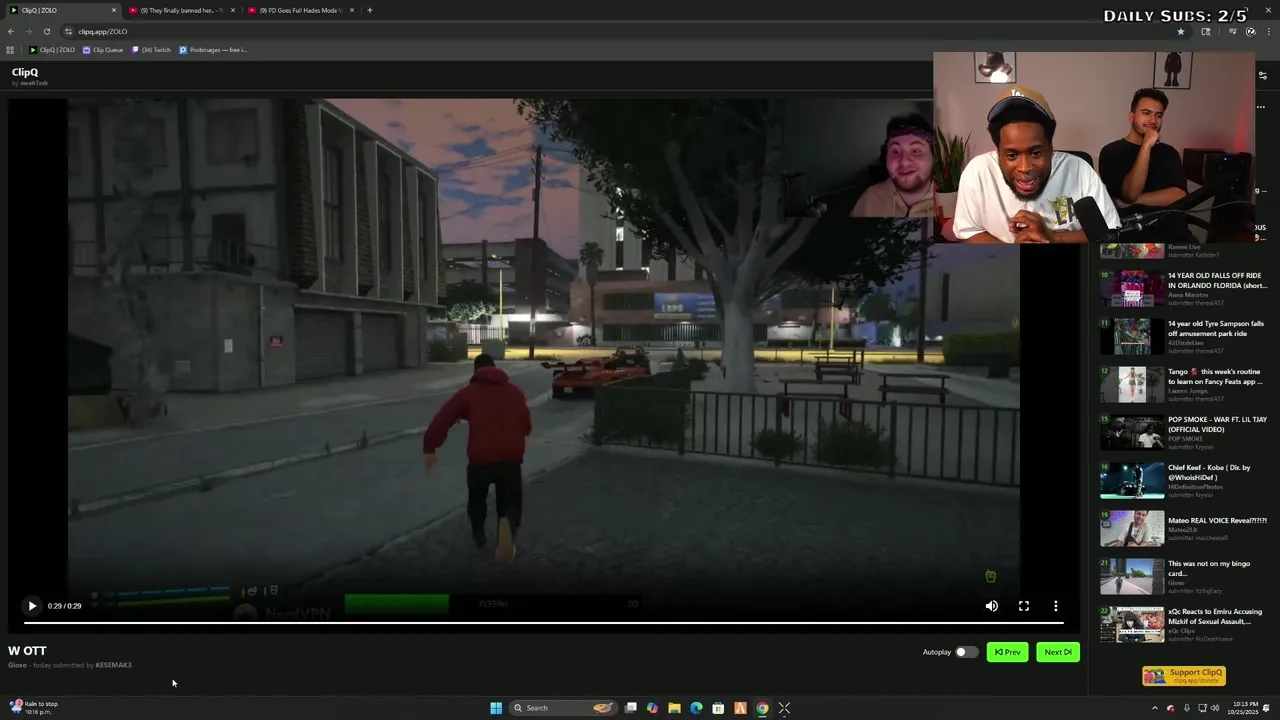Show hidden system tray icons
The height and width of the screenshot is (720, 1280).
pyautogui.click(x=1155, y=708)
